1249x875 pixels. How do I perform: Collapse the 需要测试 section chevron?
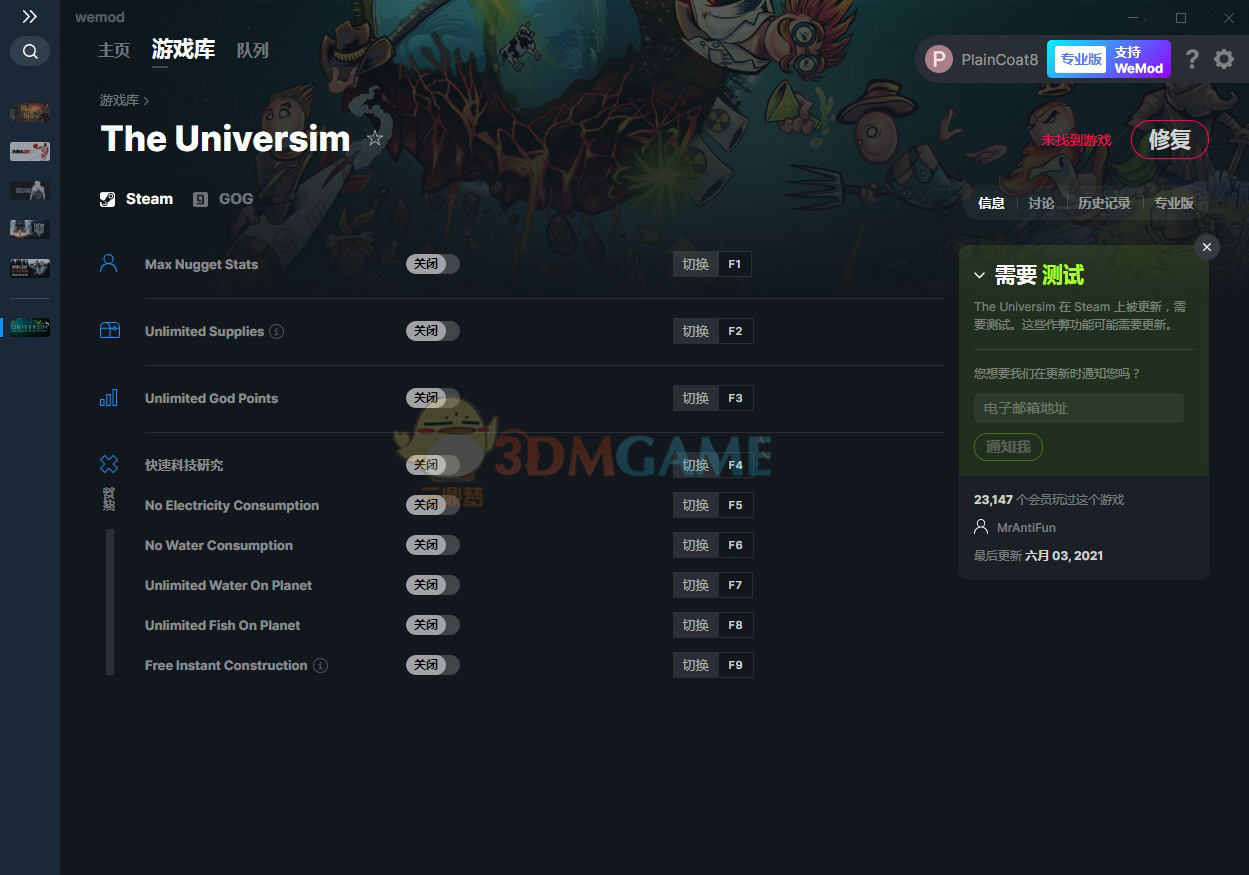click(x=979, y=275)
